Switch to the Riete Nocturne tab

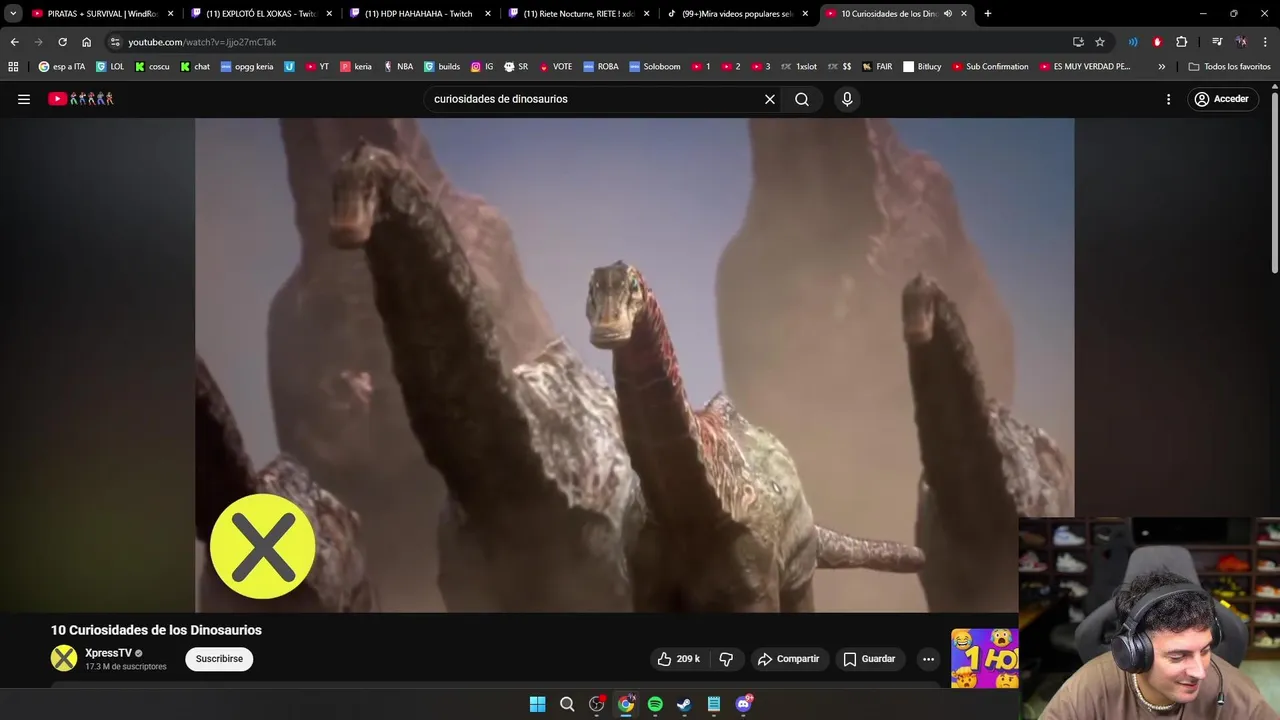coord(578,14)
